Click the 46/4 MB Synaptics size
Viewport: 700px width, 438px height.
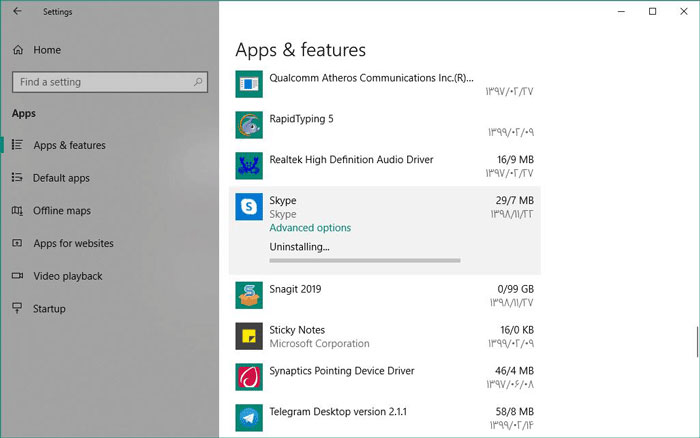[514, 371]
